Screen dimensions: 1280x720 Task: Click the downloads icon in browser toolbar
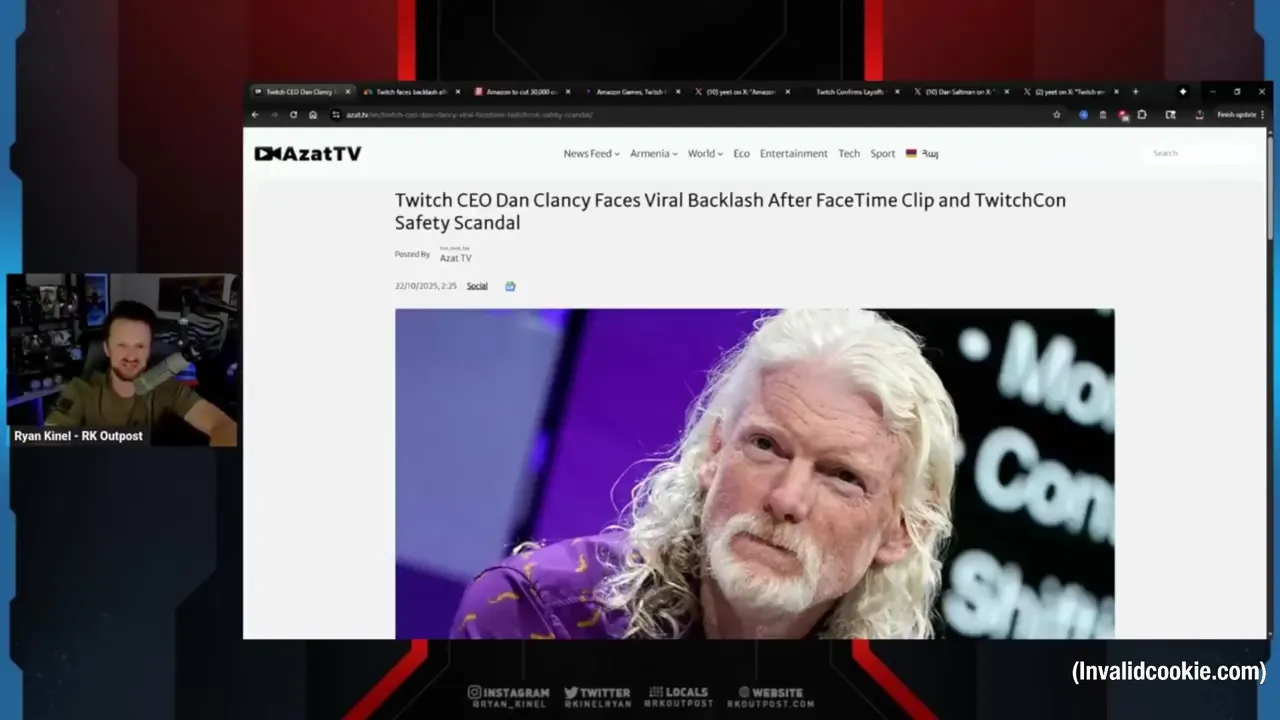pyautogui.click(x=1199, y=115)
